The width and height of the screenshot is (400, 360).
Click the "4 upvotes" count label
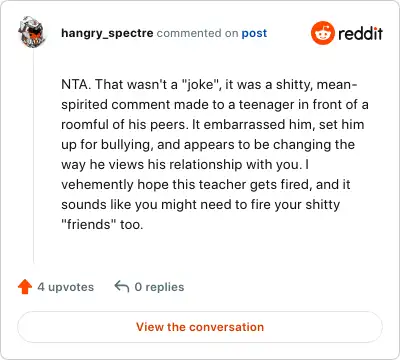(66, 287)
